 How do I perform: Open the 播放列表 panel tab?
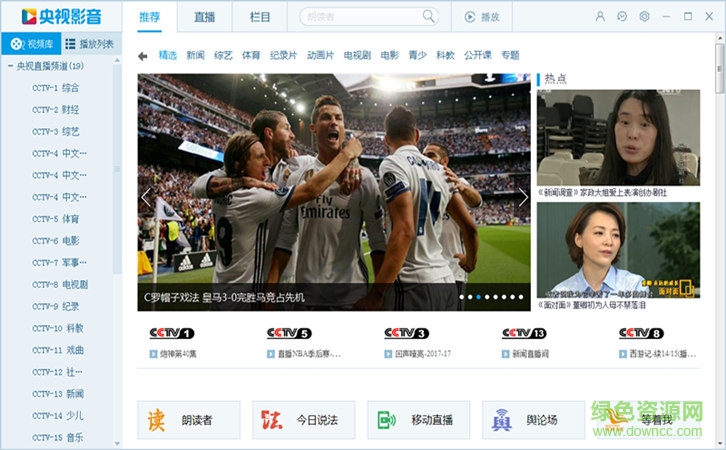[x=90, y=44]
